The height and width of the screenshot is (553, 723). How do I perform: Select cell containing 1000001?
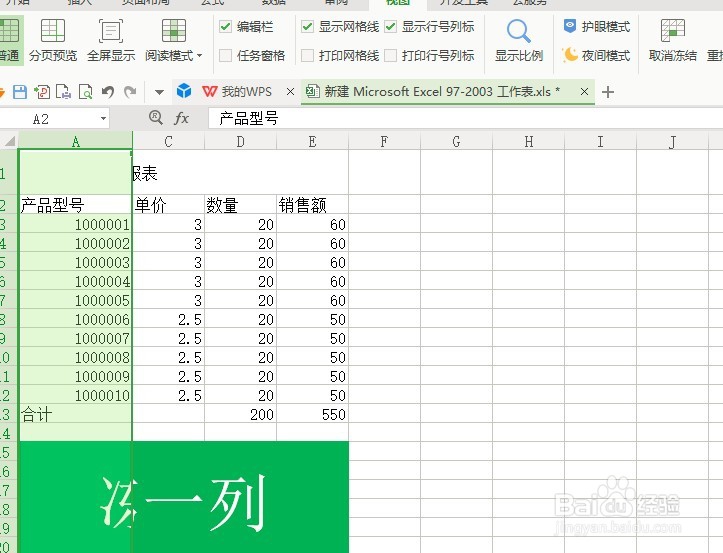(75, 224)
